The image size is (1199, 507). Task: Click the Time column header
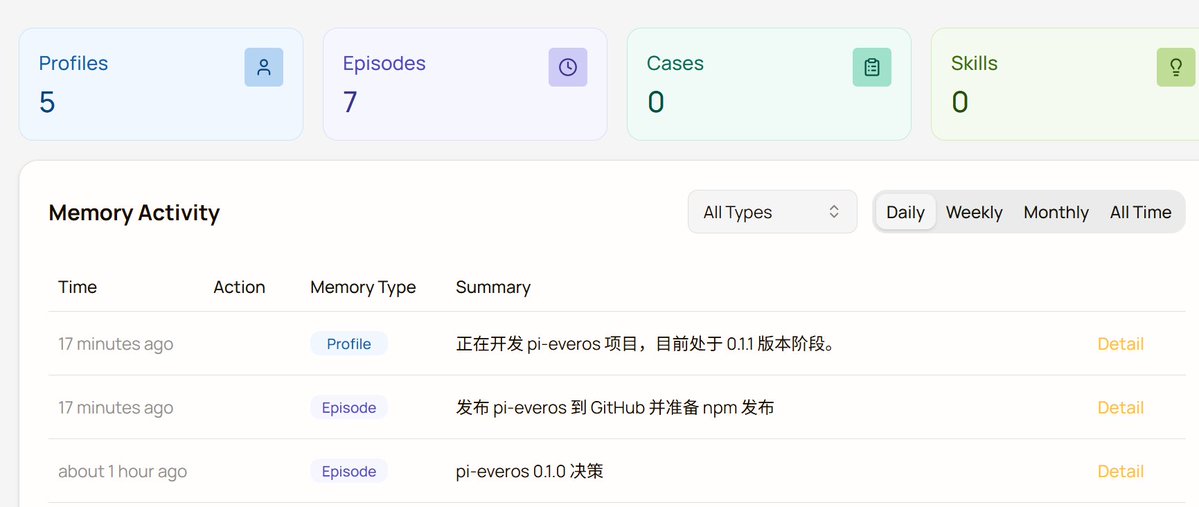77,288
